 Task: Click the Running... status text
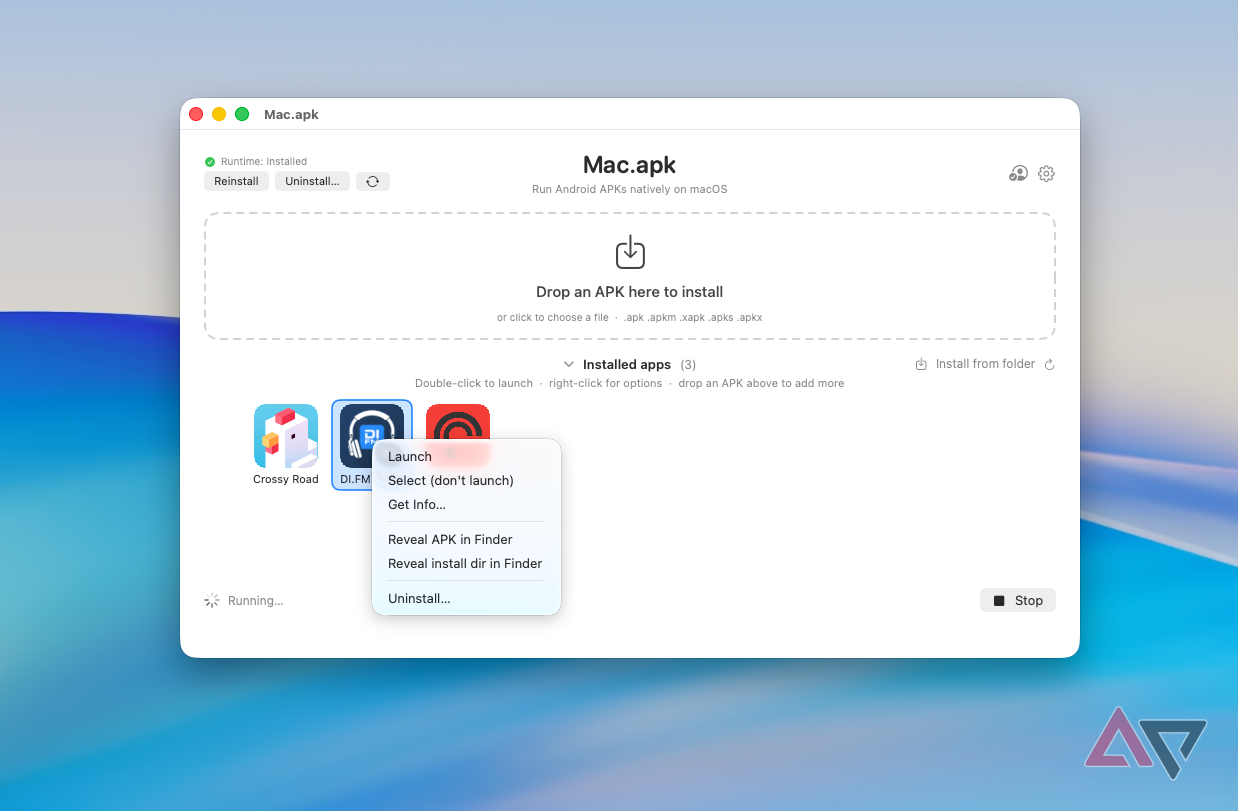pos(255,601)
